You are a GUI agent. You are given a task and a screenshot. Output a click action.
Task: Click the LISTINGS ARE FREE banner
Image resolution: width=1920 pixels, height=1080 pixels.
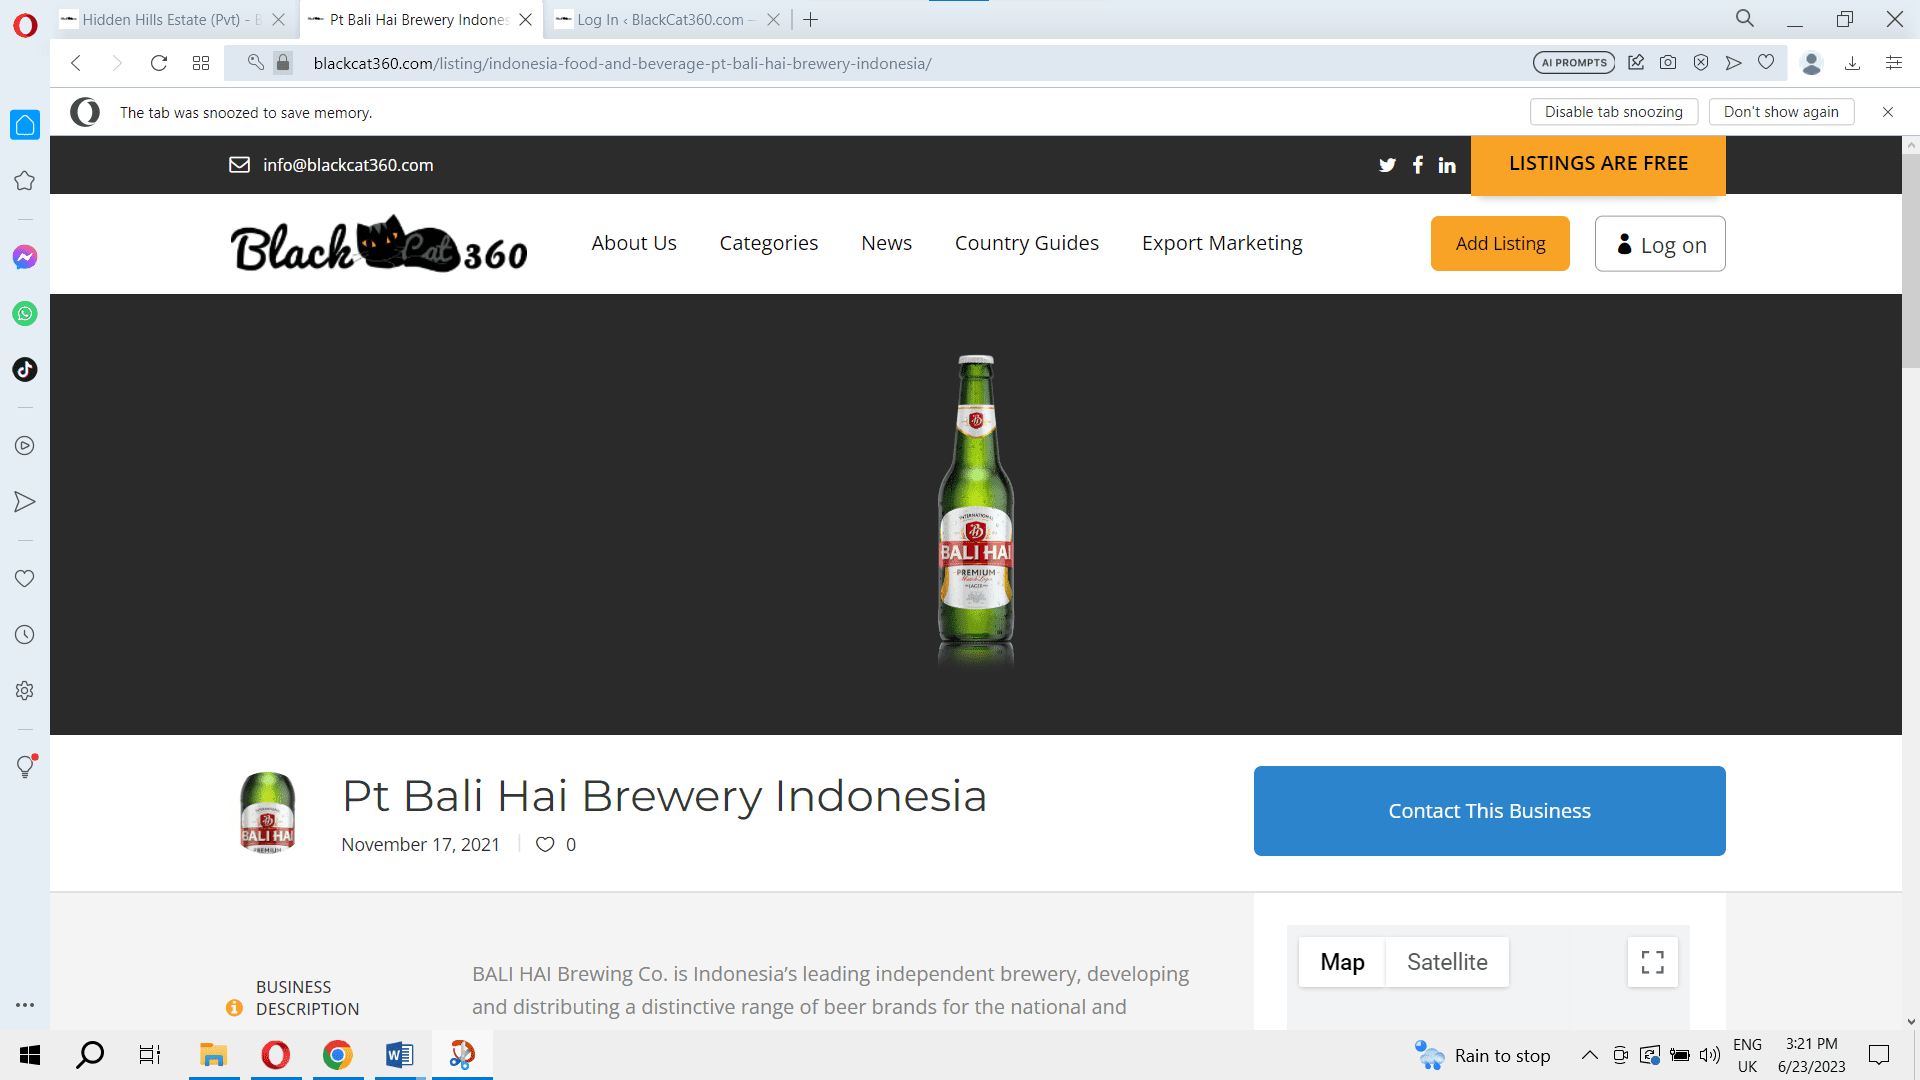point(1598,164)
